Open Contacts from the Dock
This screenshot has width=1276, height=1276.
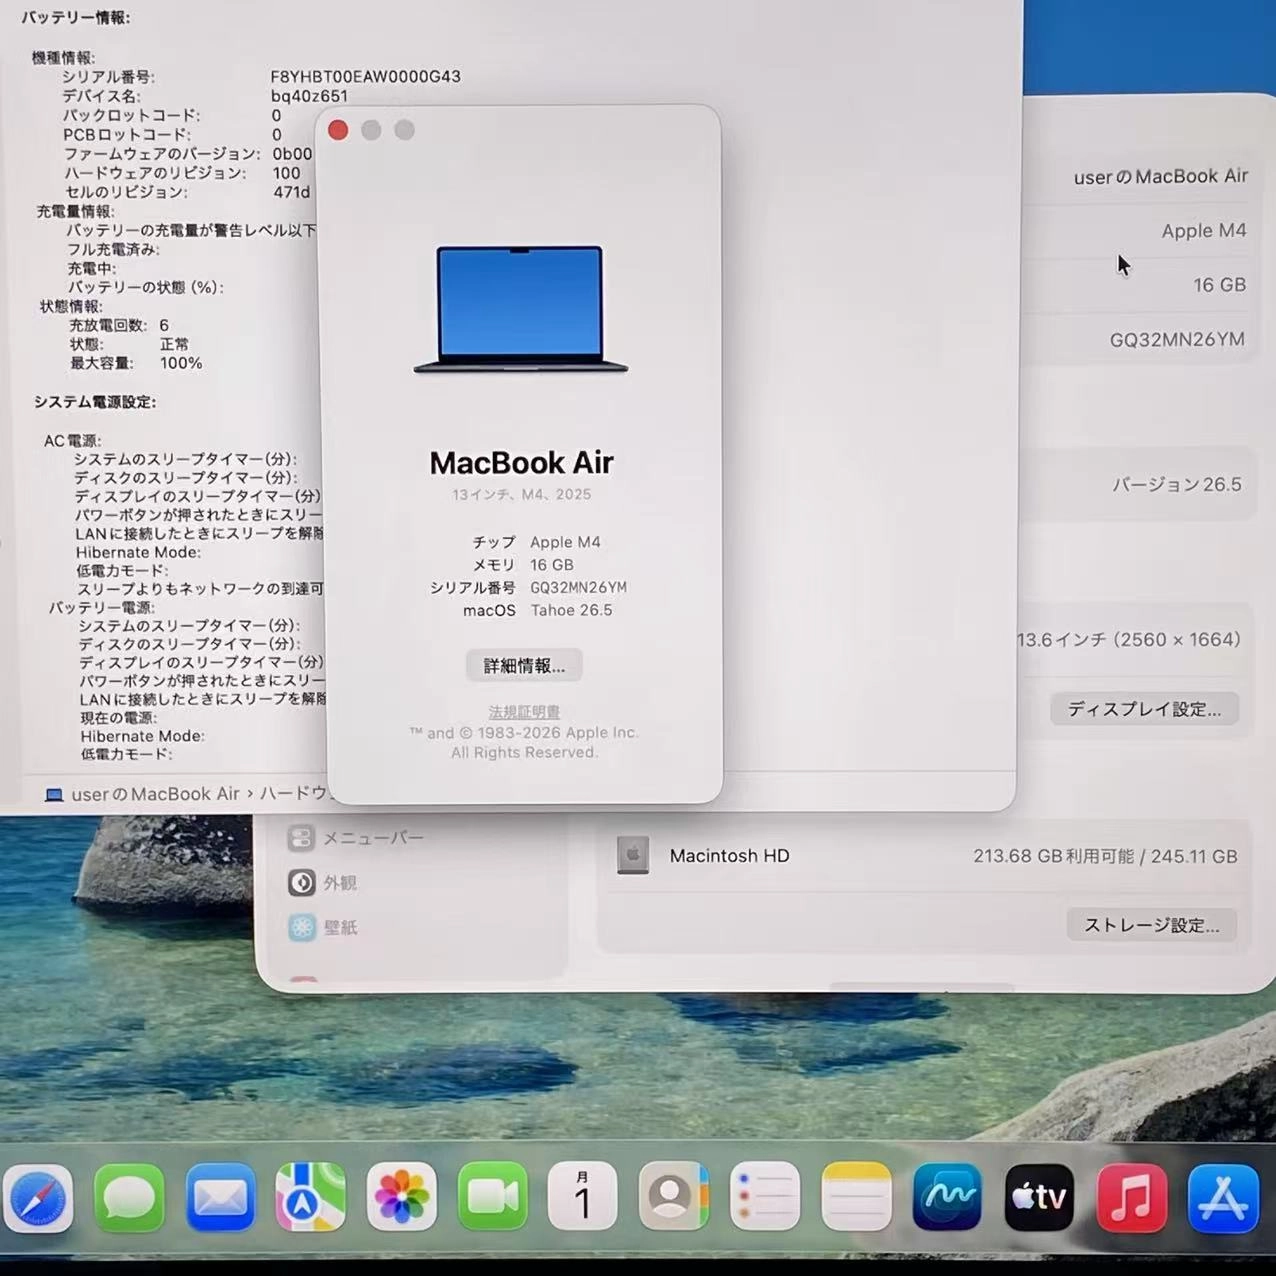[x=674, y=1197]
